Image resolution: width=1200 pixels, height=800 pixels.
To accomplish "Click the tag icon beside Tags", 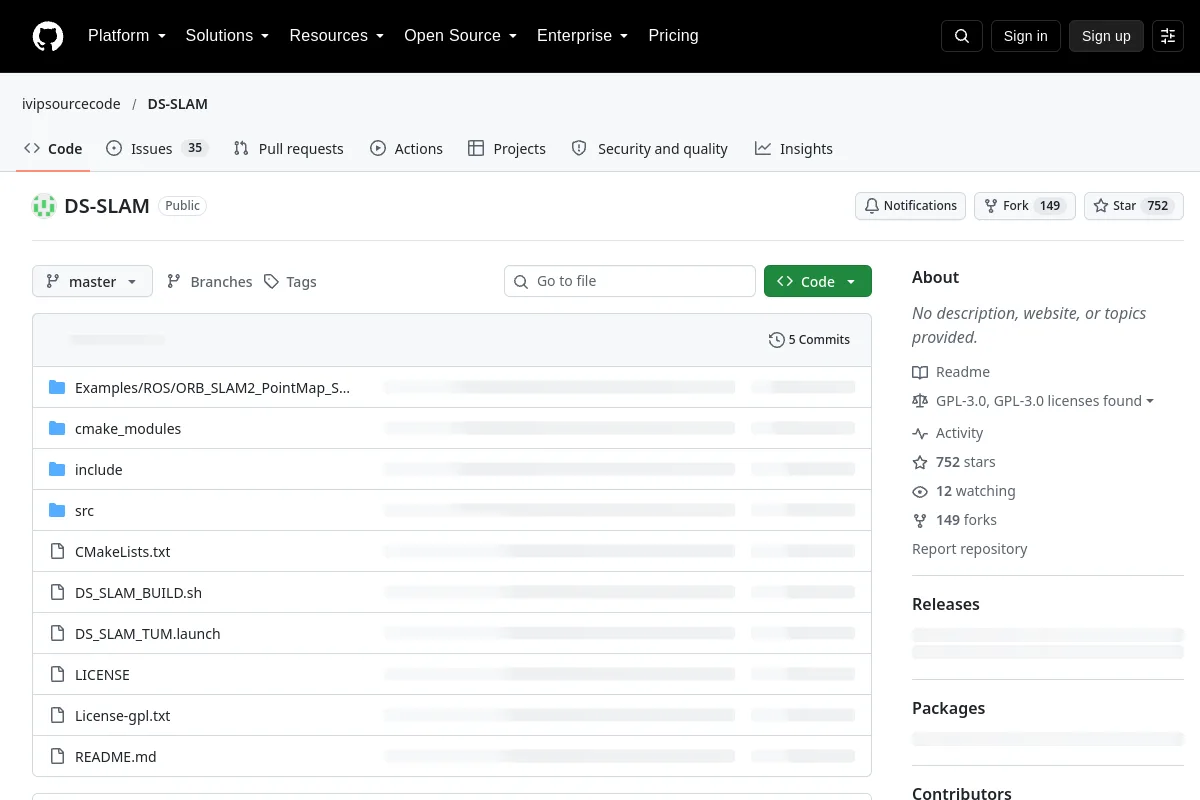I will tap(271, 282).
